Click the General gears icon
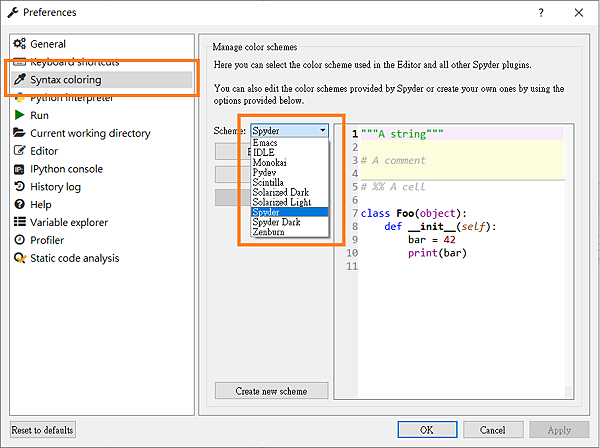600x448 pixels. (x=20, y=44)
